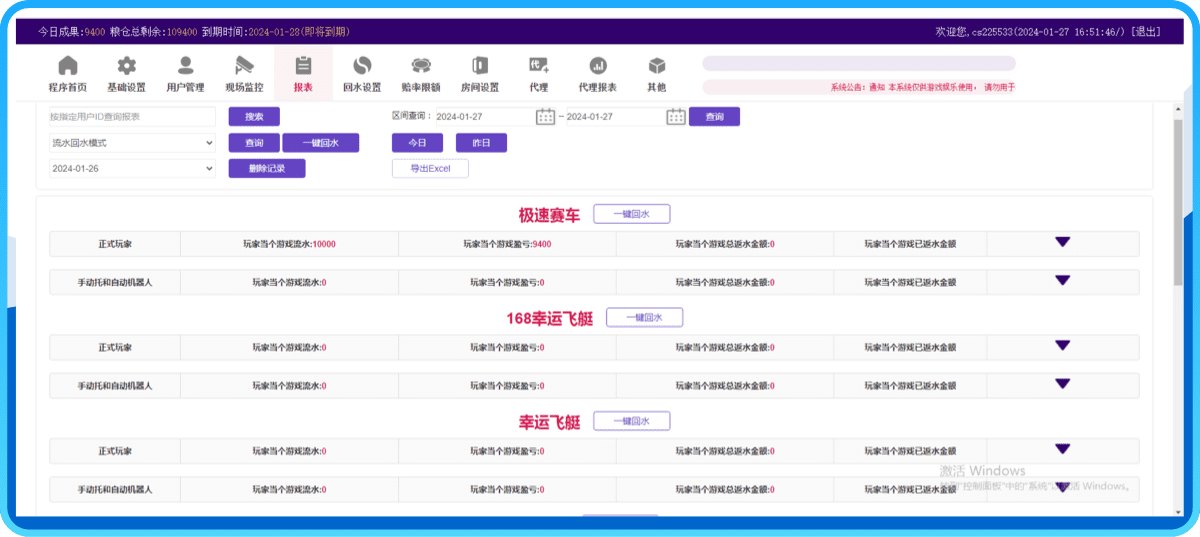Click the end date calendar icon

[676, 117]
